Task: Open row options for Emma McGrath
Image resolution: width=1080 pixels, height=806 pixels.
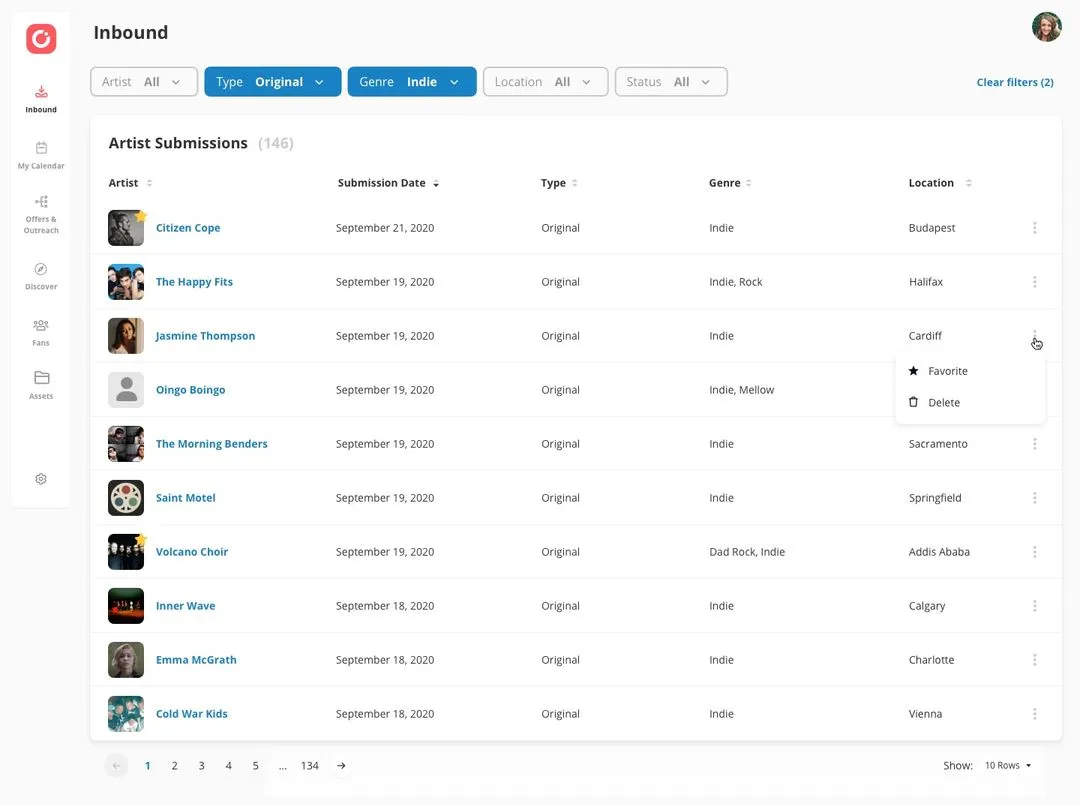Action: pos(1035,660)
